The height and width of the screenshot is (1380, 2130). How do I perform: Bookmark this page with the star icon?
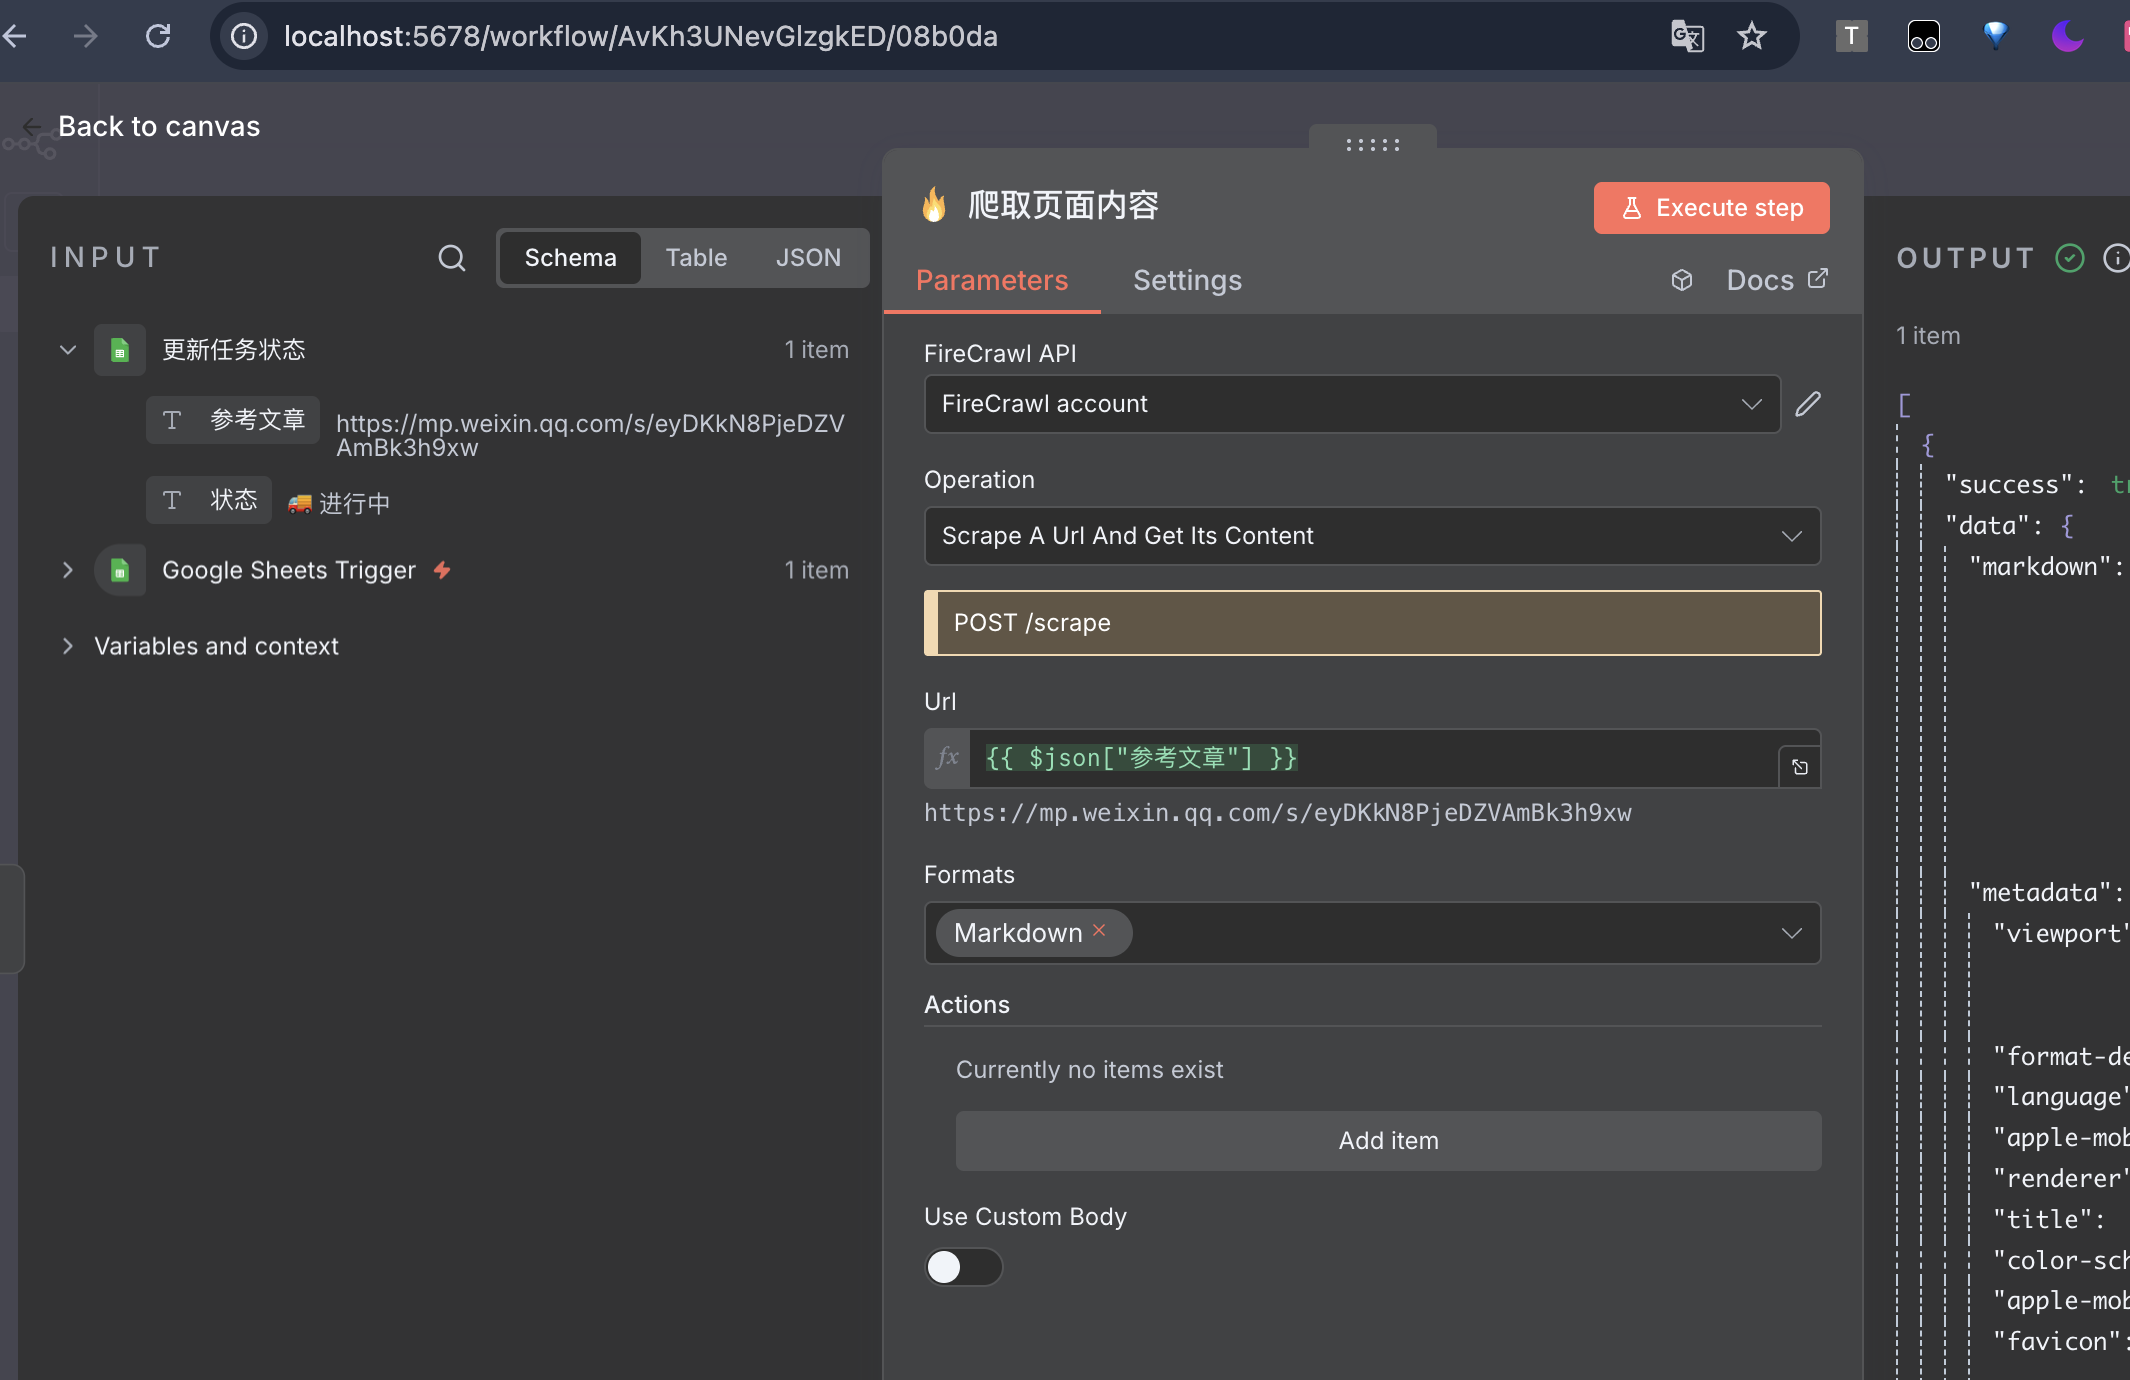[x=1752, y=37]
